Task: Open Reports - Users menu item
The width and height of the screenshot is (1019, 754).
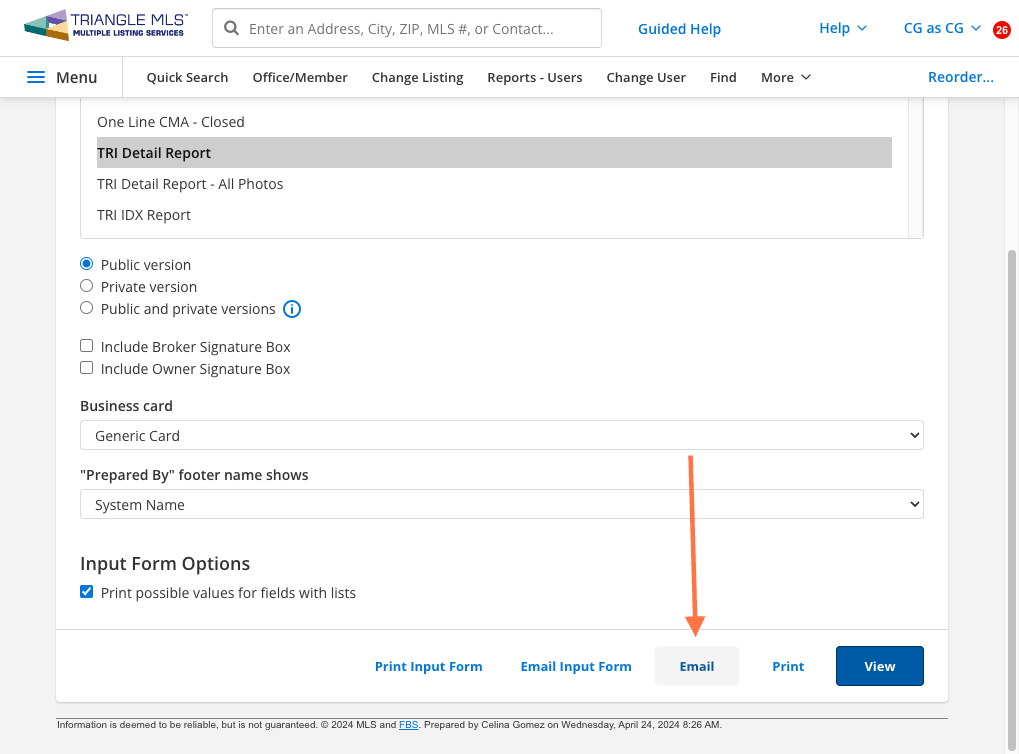Action: 535,77
